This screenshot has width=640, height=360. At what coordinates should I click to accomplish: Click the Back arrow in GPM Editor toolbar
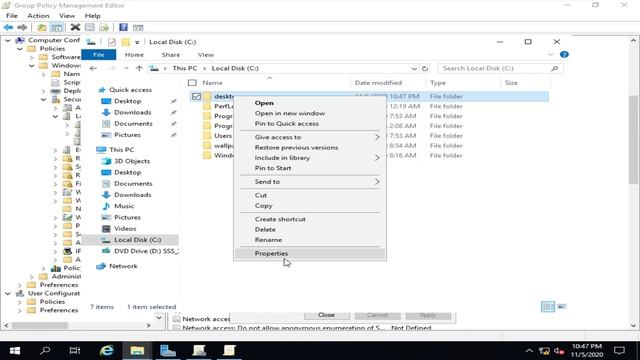click(x=8, y=27)
